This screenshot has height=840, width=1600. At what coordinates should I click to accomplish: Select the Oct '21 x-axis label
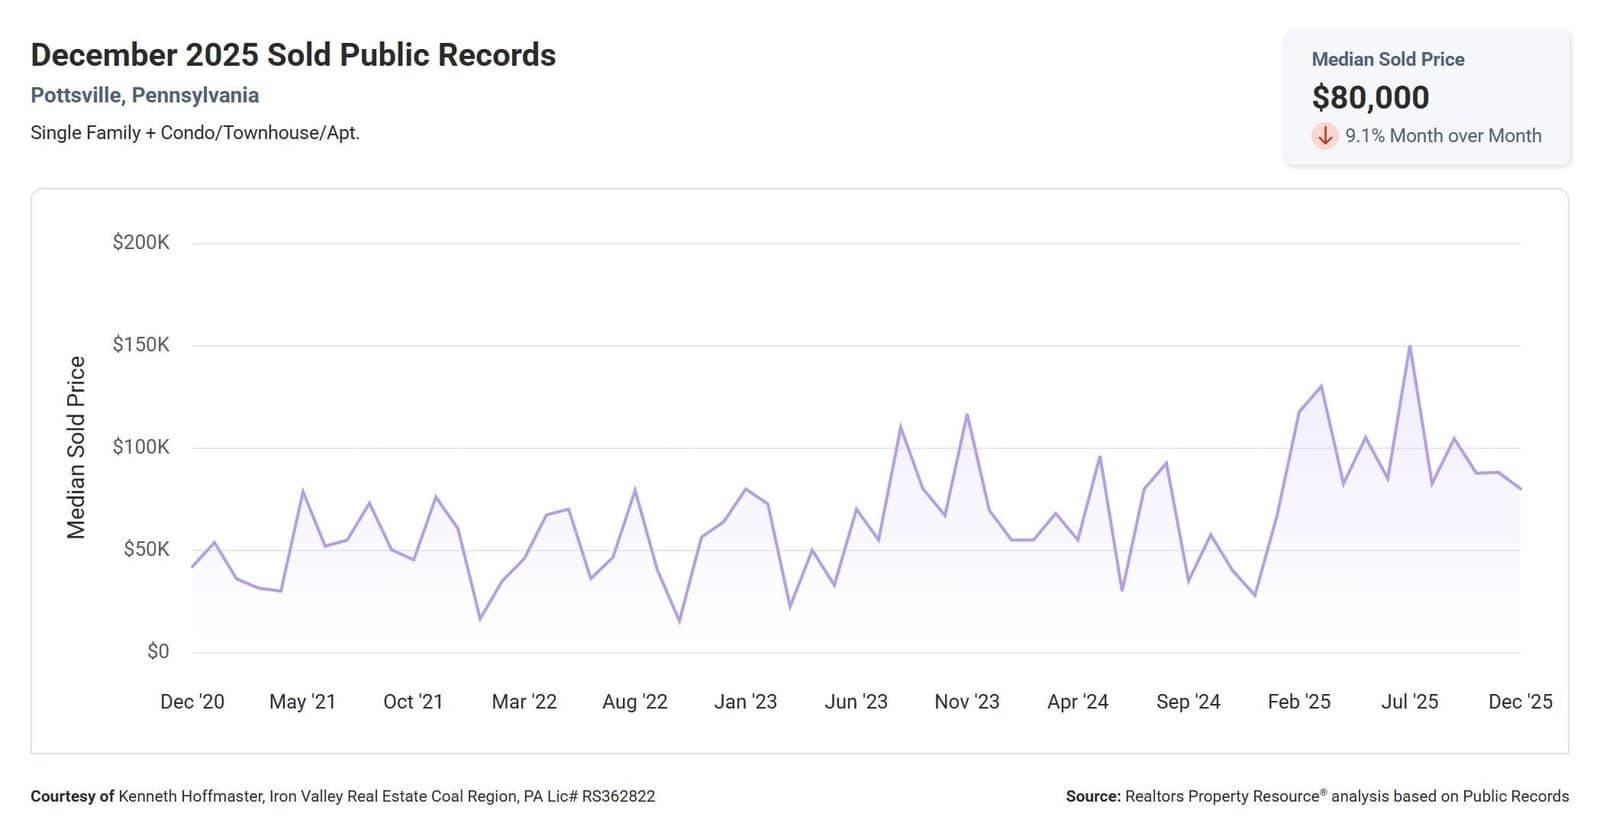click(x=413, y=702)
